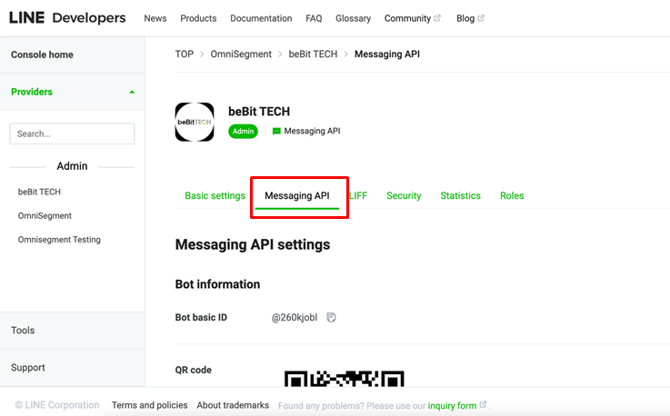Viewport: 670px width, 416px height.
Task: Click the provider Search input field
Action: click(72, 133)
